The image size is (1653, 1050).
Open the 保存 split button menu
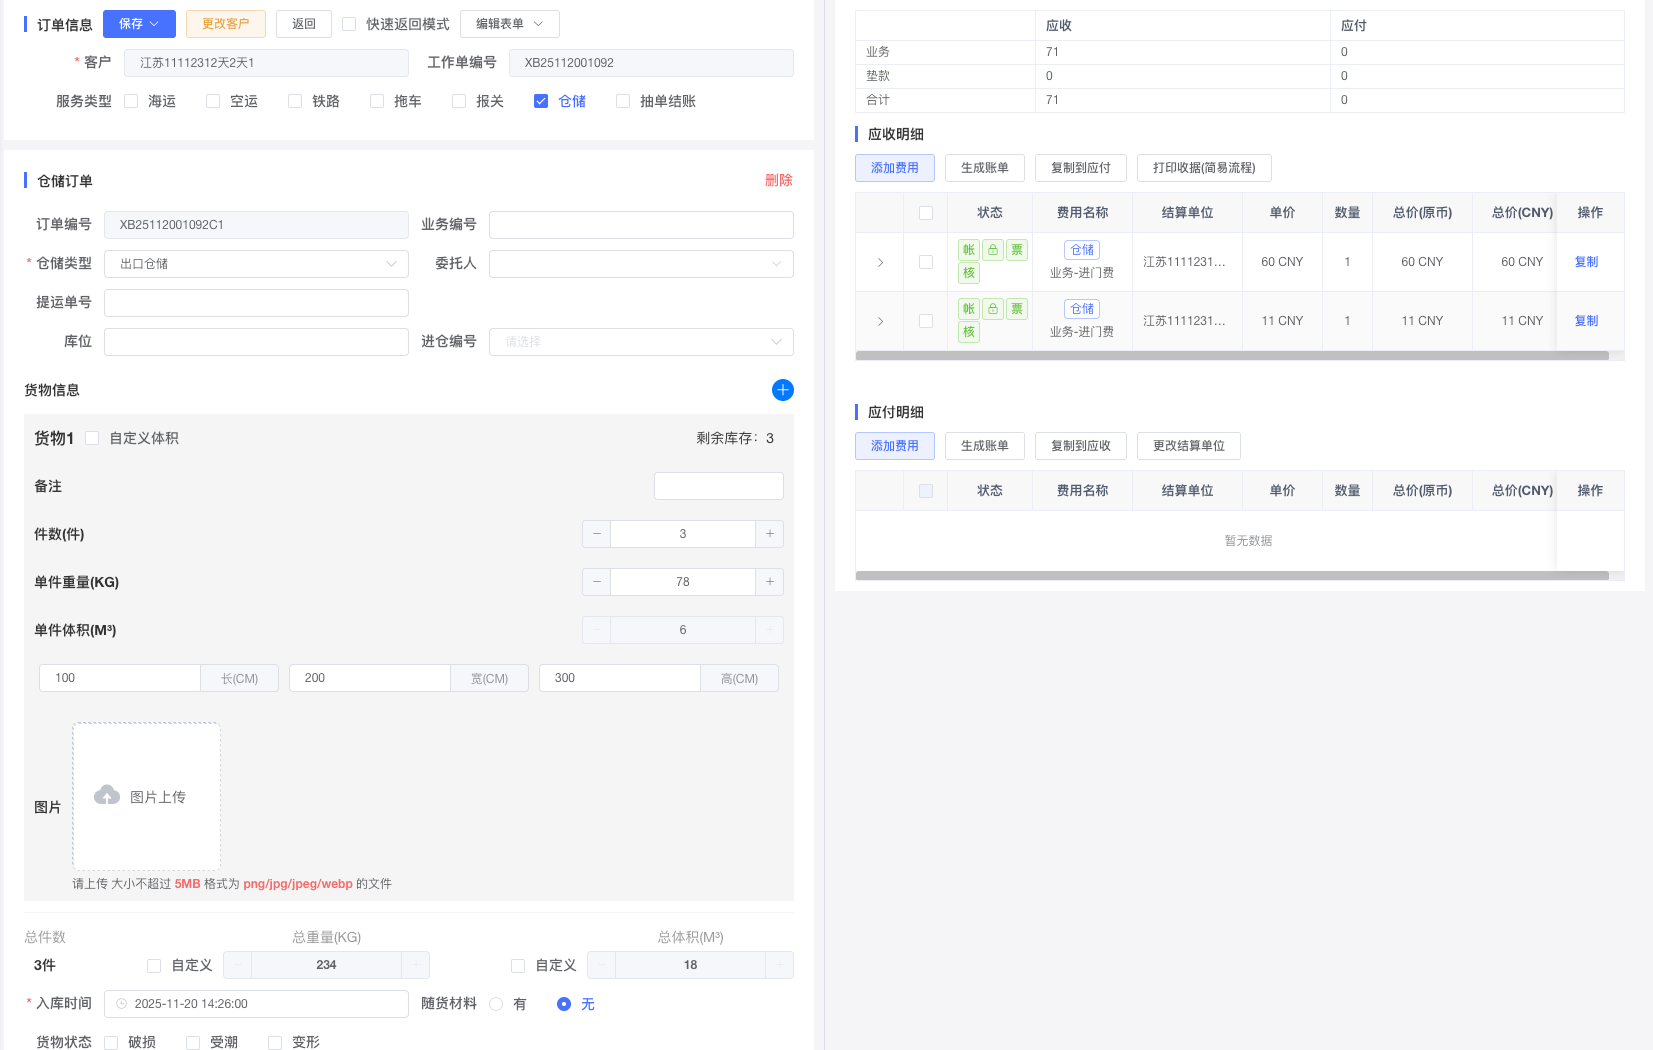[x=154, y=24]
